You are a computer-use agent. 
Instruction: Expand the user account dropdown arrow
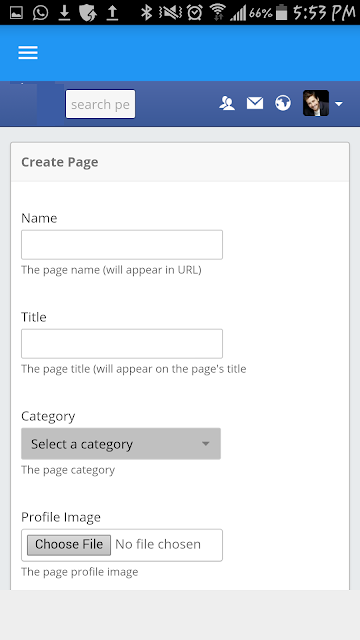click(338, 104)
